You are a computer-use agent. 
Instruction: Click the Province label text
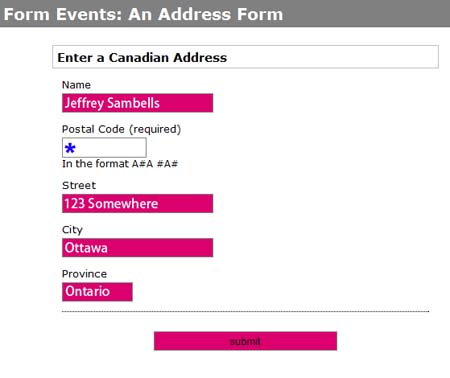pyautogui.click(x=84, y=274)
